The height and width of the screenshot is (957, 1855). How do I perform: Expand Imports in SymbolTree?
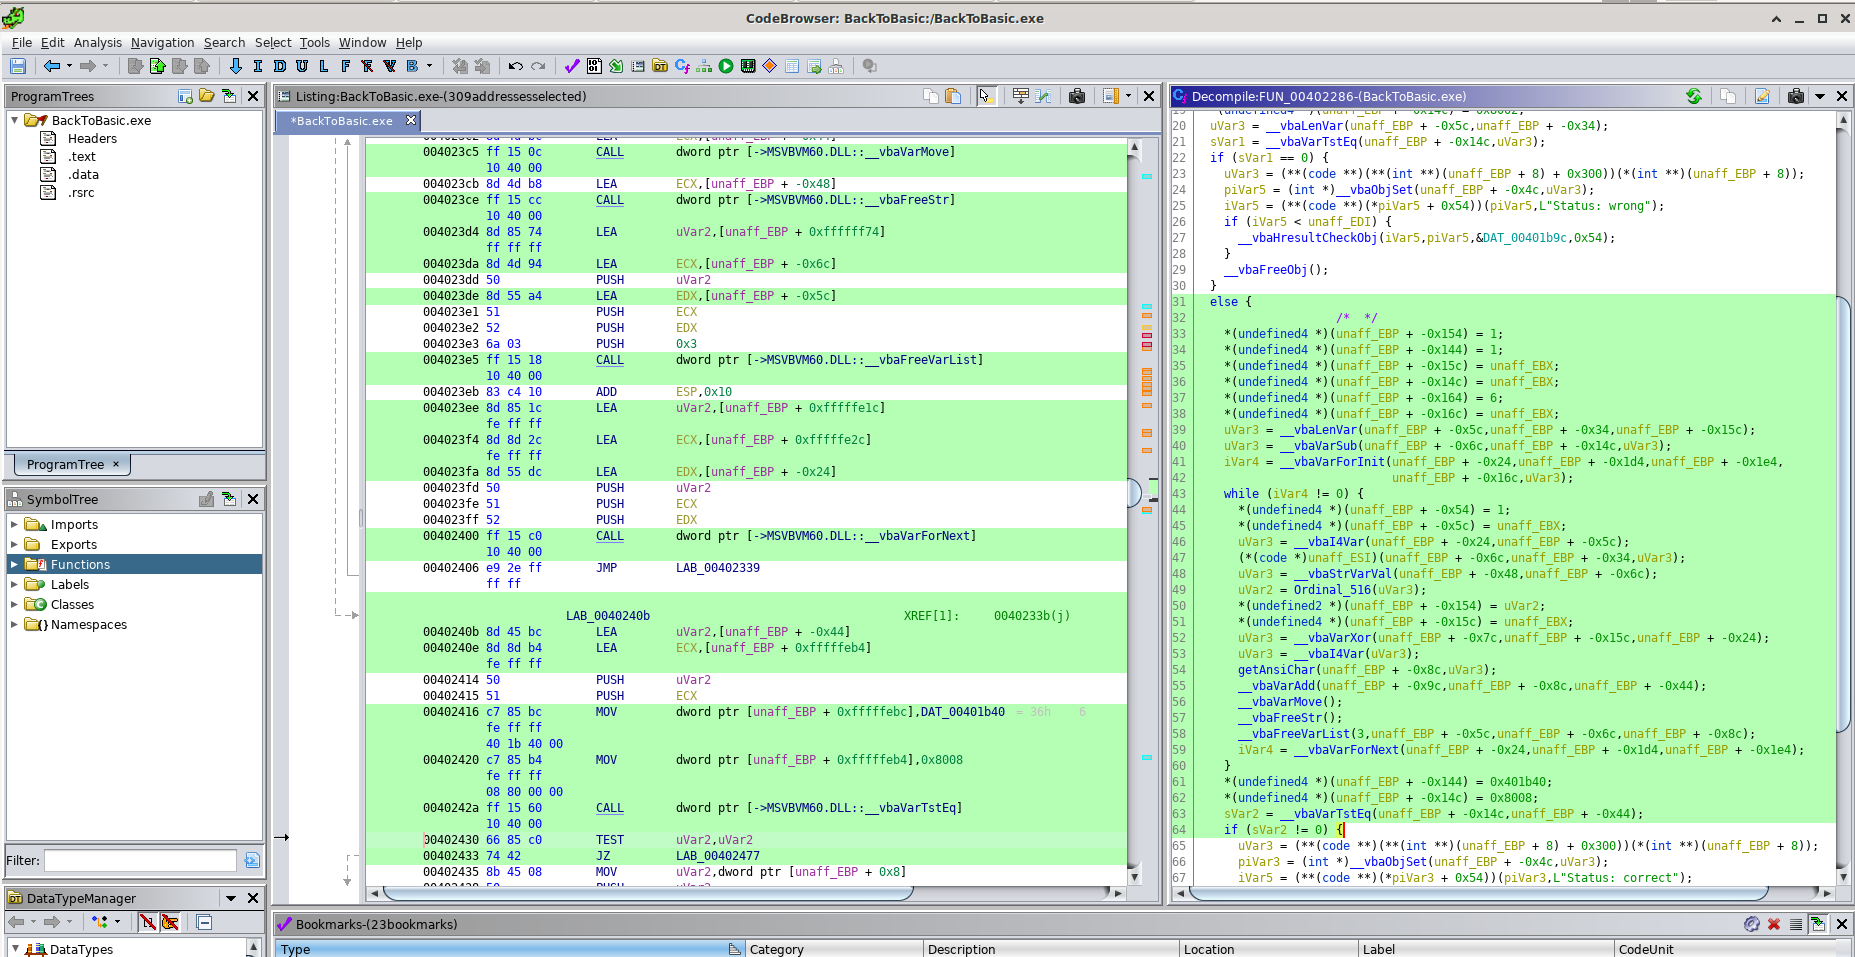click(14, 524)
